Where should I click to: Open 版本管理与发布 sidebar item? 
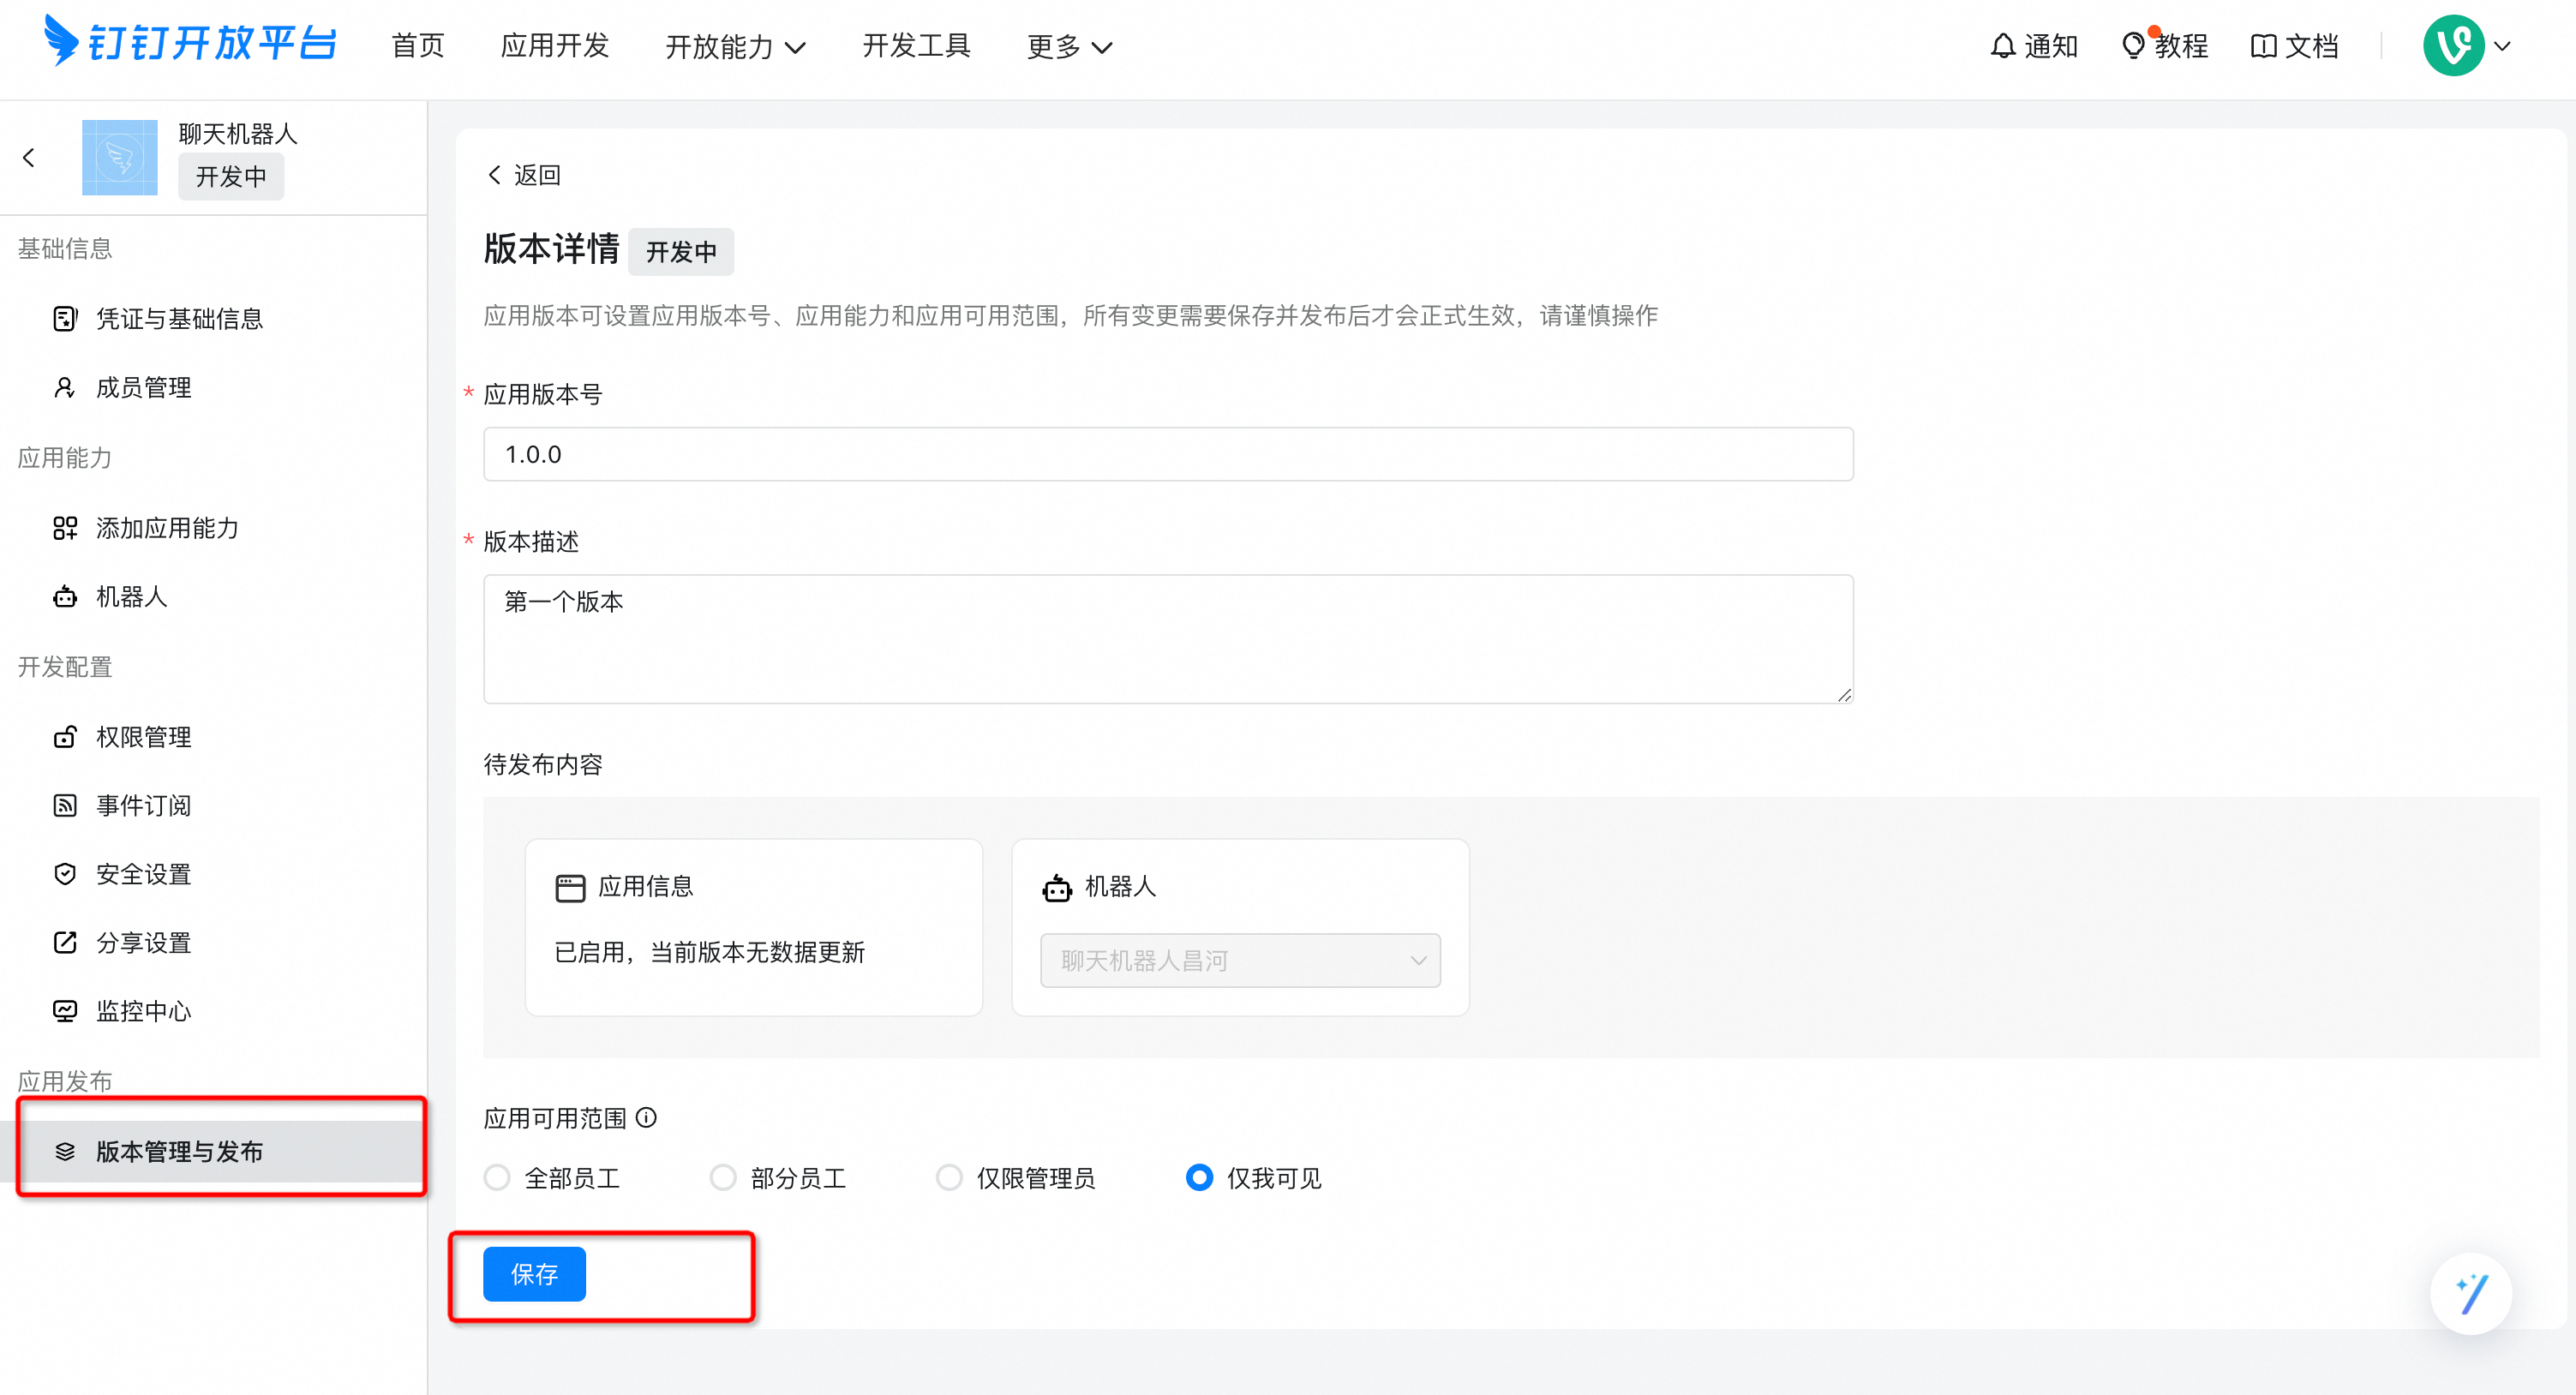click(x=214, y=1152)
